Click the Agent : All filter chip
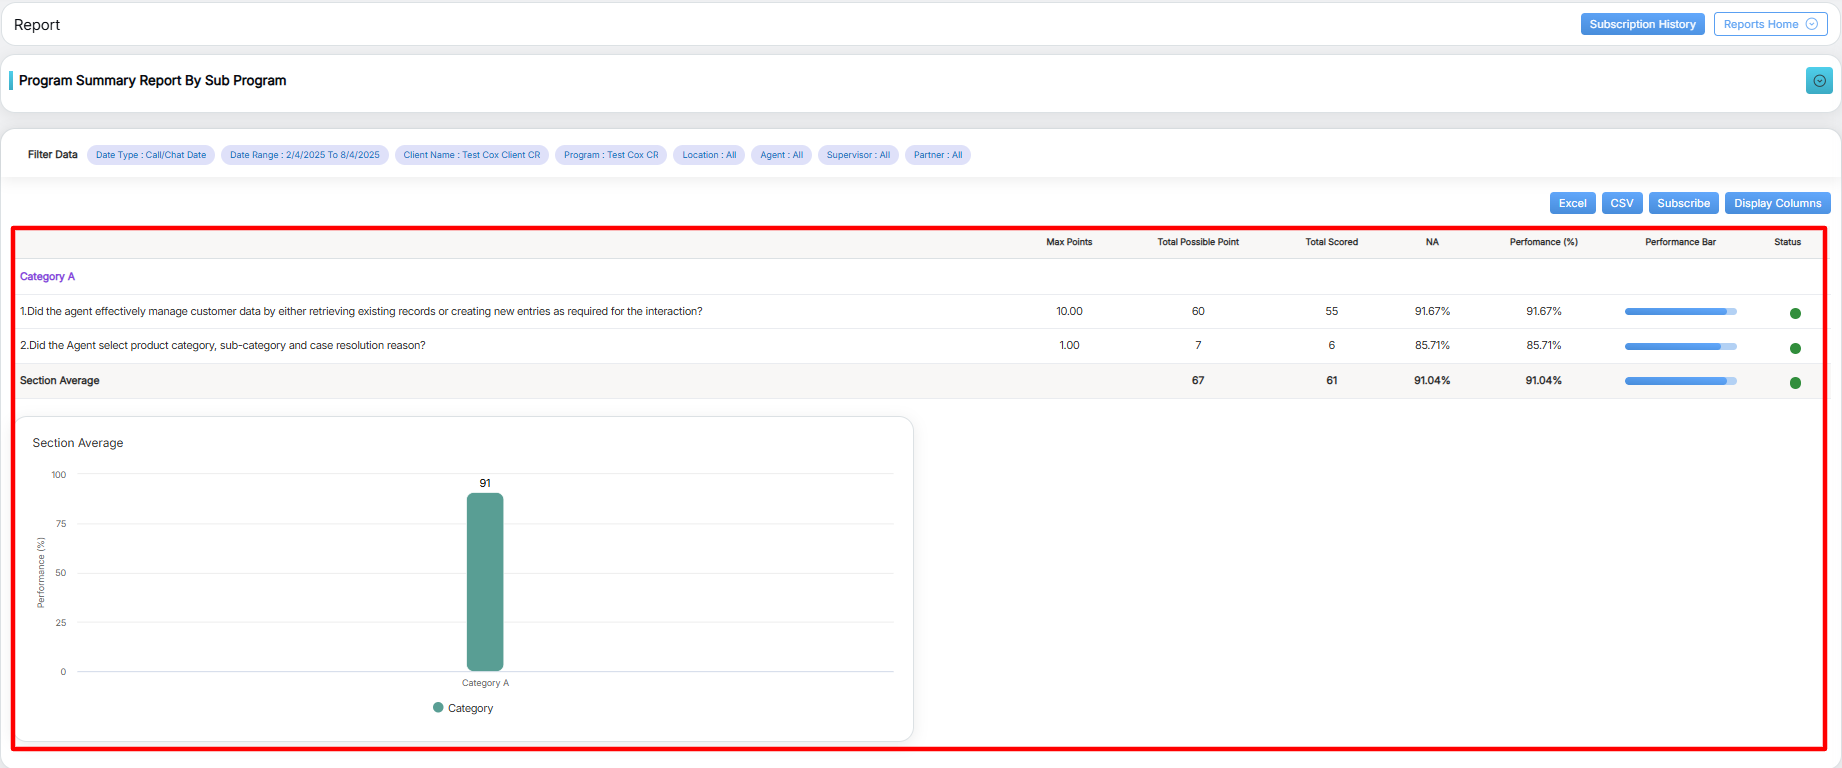Screen dimensions: 1842x768 (x=781, y=155)
